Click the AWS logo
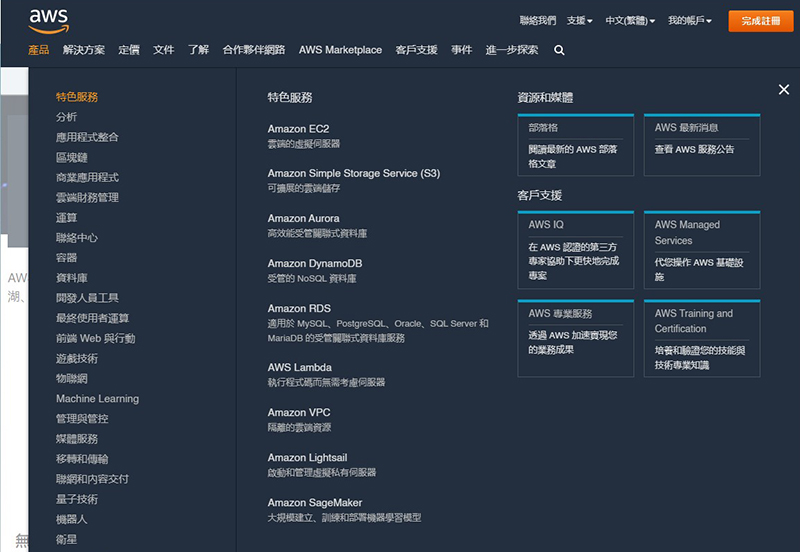The height and width of the screenshot is (552, 800). [x=49, y=21]
